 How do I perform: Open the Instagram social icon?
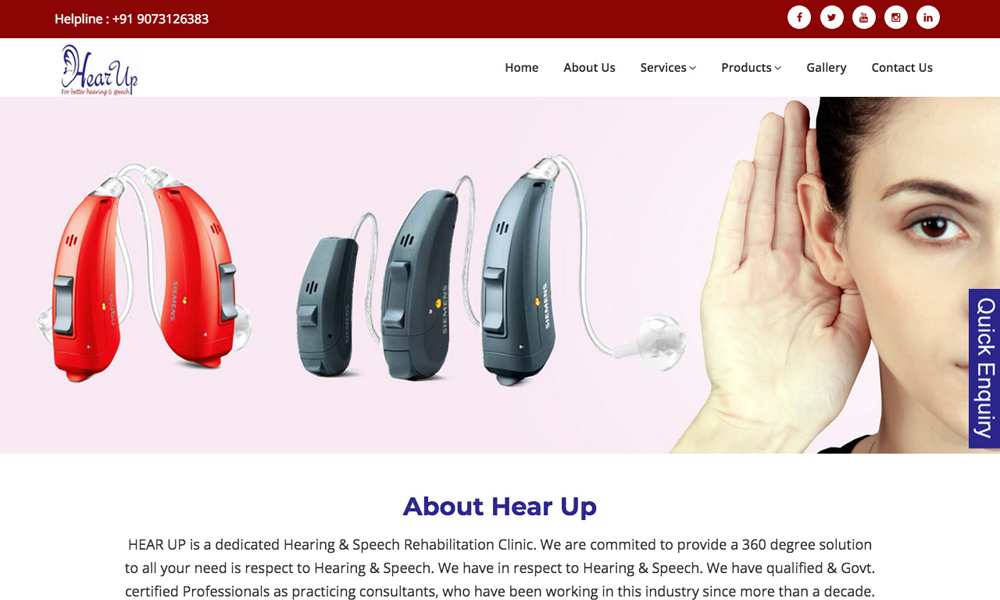[895, 17]
